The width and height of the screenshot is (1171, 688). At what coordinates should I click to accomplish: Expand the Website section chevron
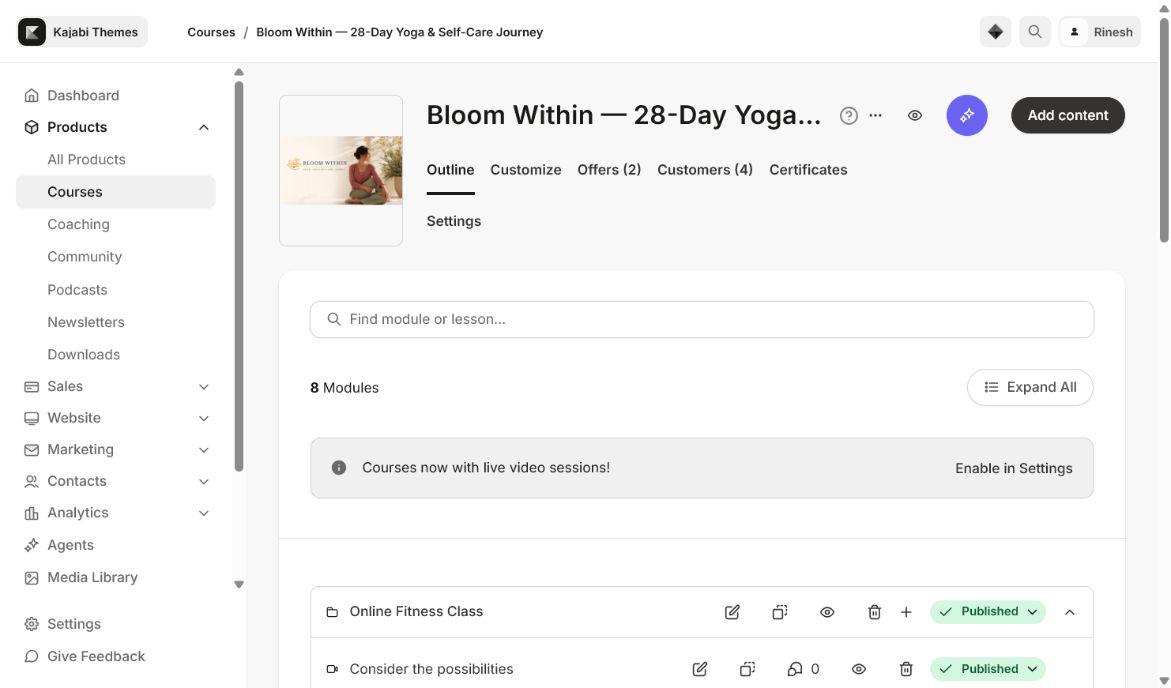coord(204,418)
